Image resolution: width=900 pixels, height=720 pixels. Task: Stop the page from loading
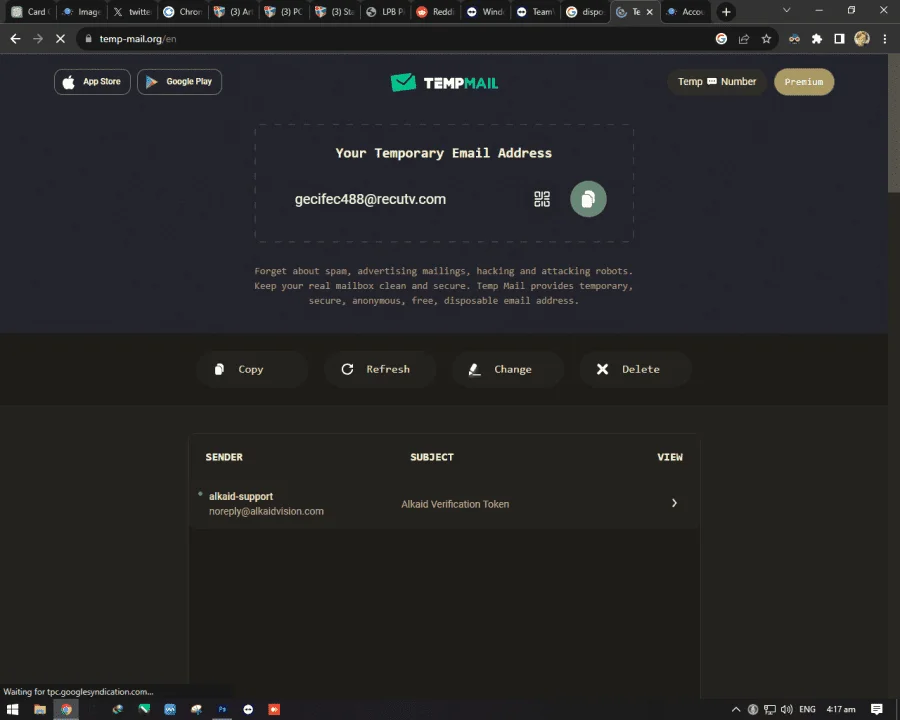point(60,38)
